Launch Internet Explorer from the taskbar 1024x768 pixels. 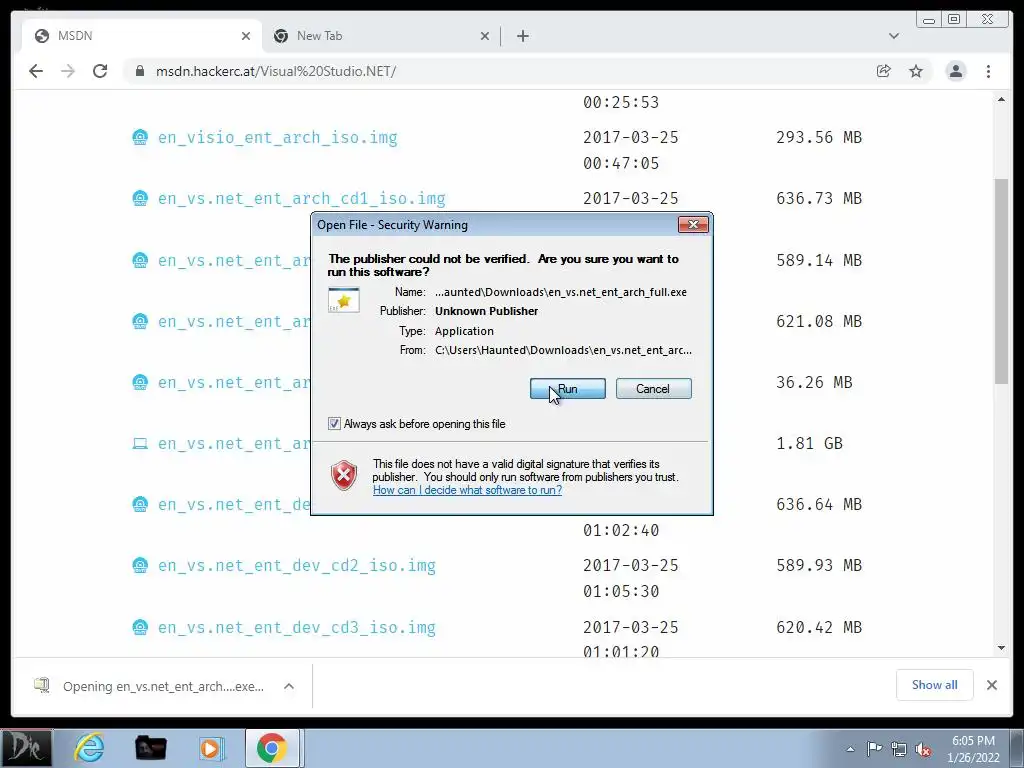point(89,748)
